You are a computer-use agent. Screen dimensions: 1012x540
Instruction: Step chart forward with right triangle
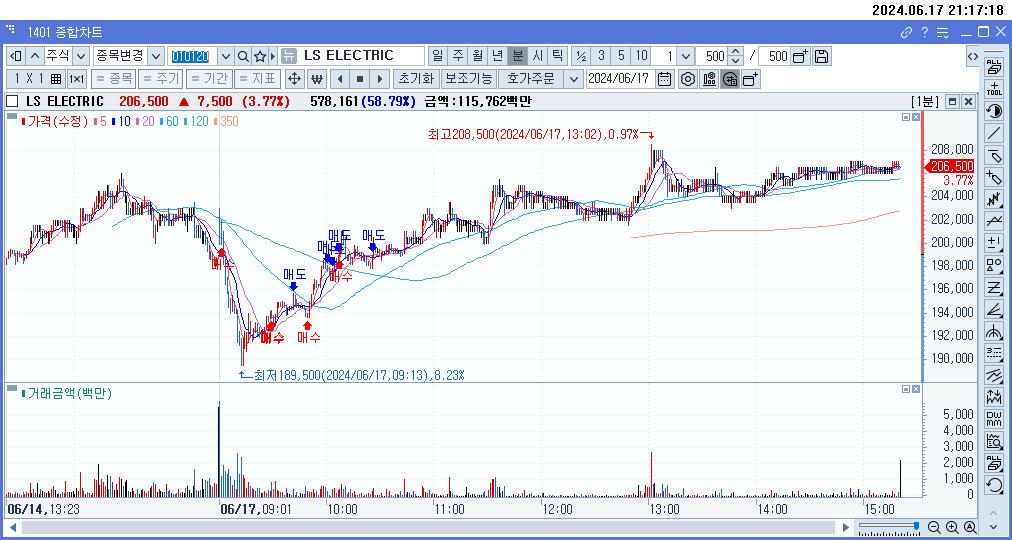(380, 79)
